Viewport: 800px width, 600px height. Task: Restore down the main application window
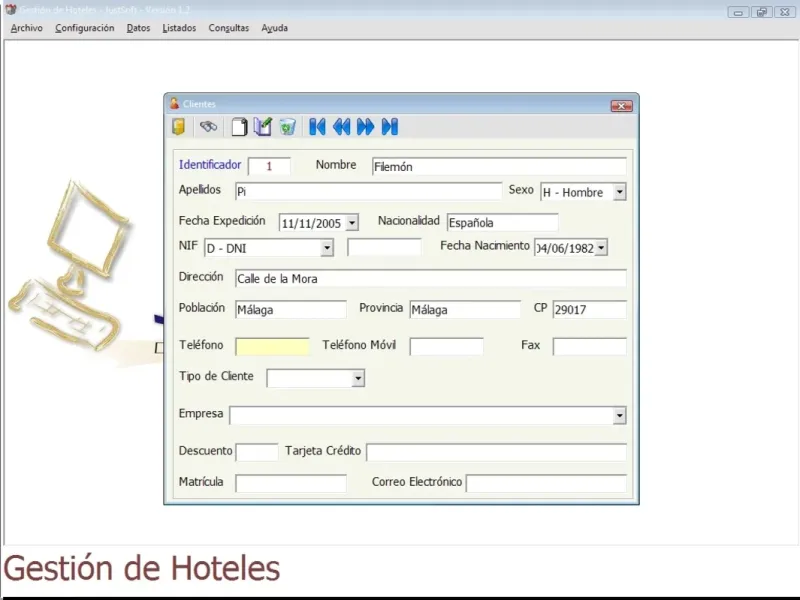point(761,12)
